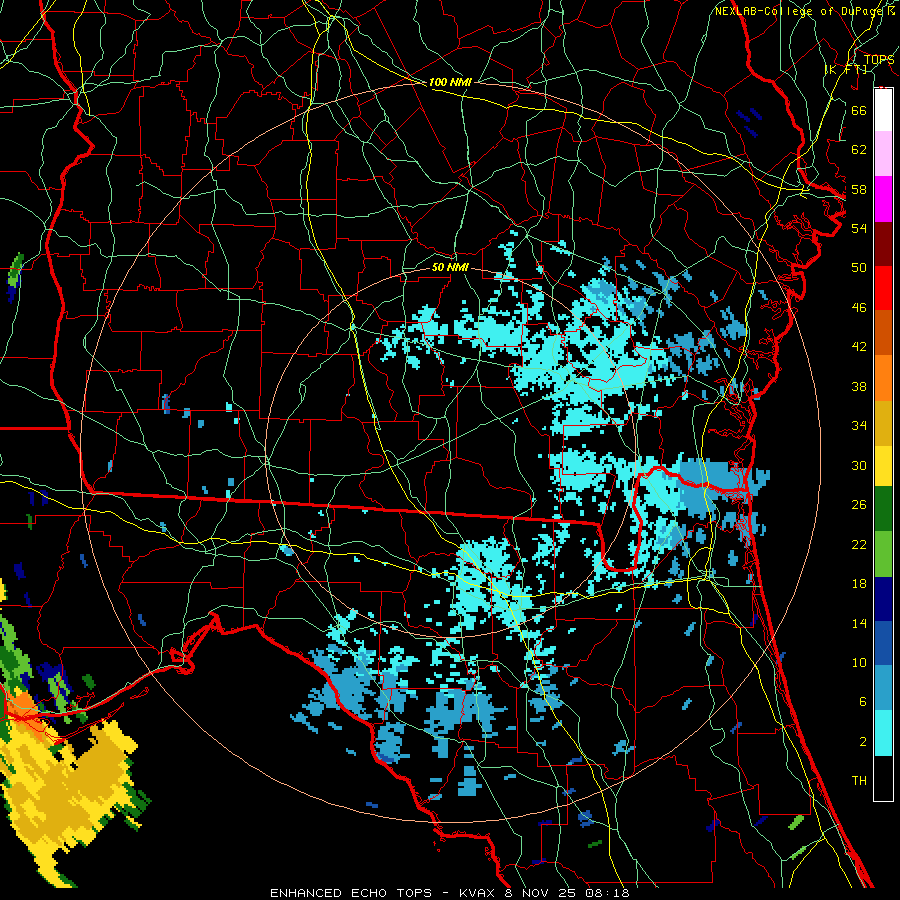Click the legend value "50"

(859, 268)
